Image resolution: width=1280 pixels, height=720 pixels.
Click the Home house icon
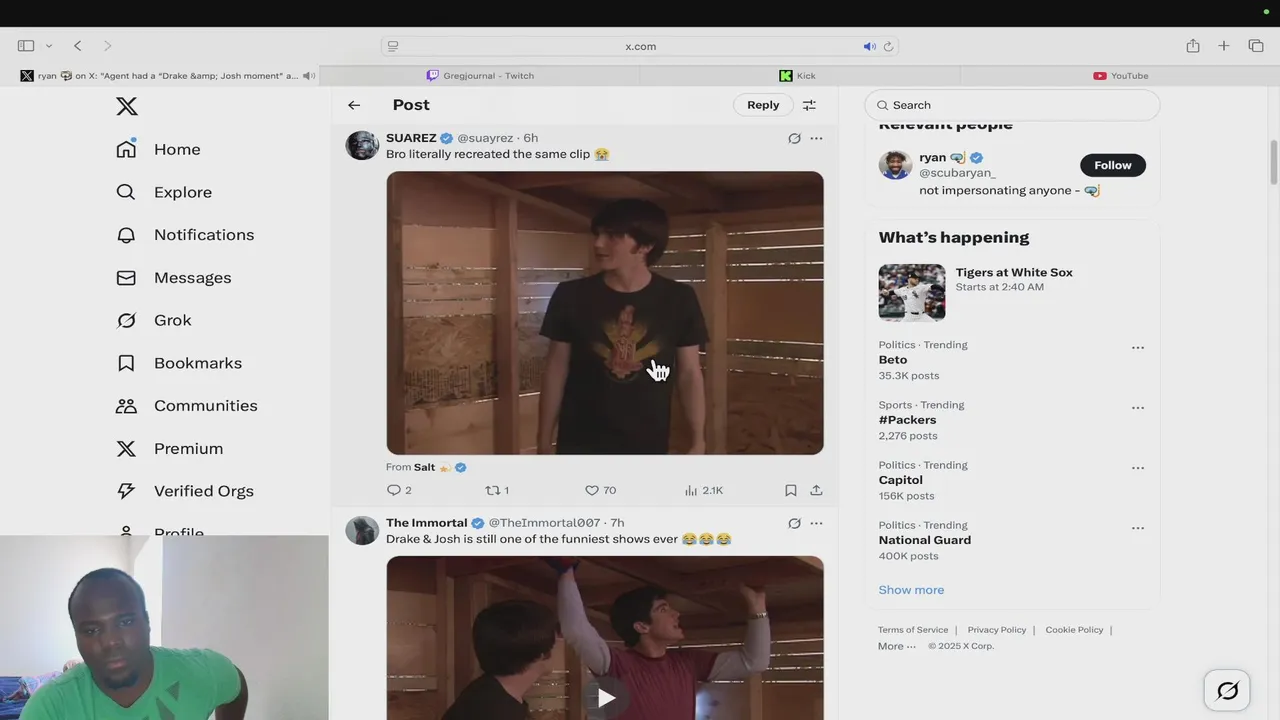pos(126,149)
